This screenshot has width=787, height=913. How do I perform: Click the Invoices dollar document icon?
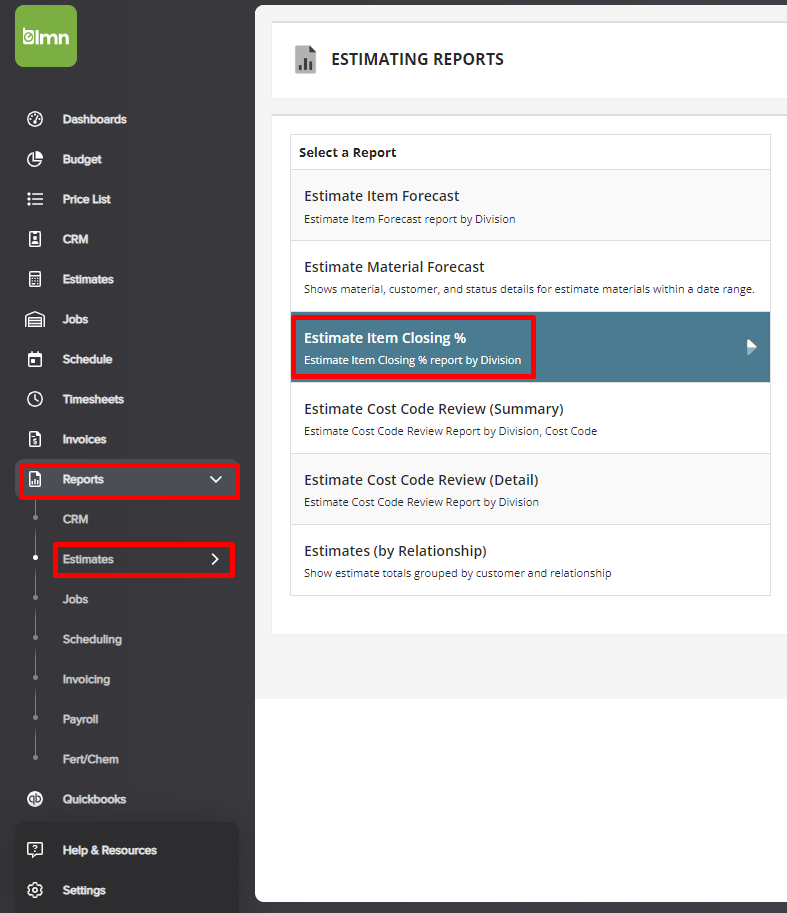[35, 439]
